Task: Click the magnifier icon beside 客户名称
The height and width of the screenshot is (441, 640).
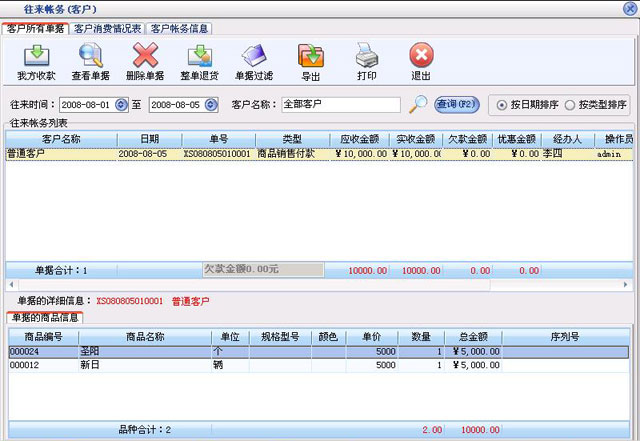Action: click(418, 104)
